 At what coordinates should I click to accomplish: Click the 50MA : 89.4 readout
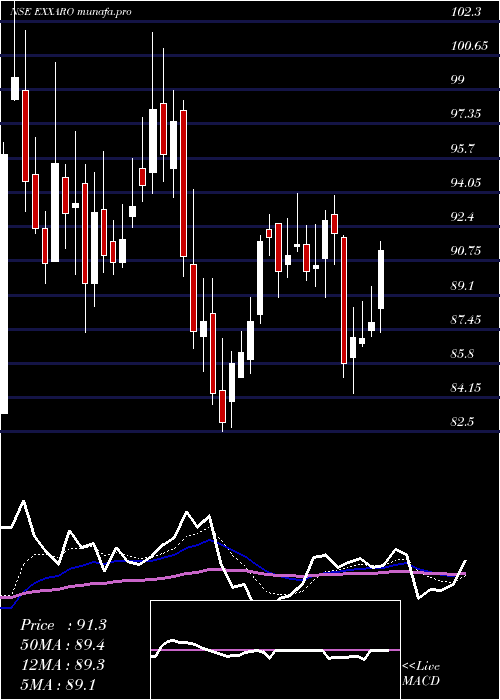pos(63,645)
